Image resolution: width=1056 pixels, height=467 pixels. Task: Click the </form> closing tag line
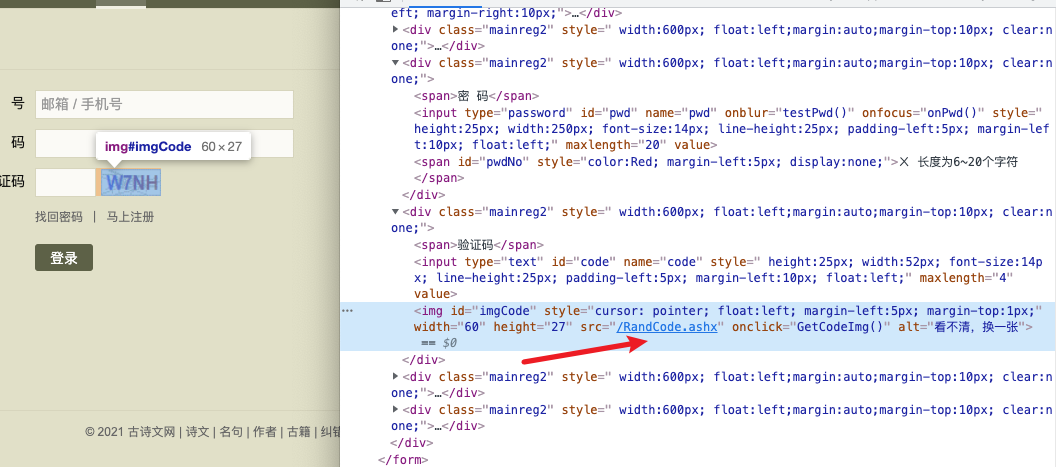point(403,460)
